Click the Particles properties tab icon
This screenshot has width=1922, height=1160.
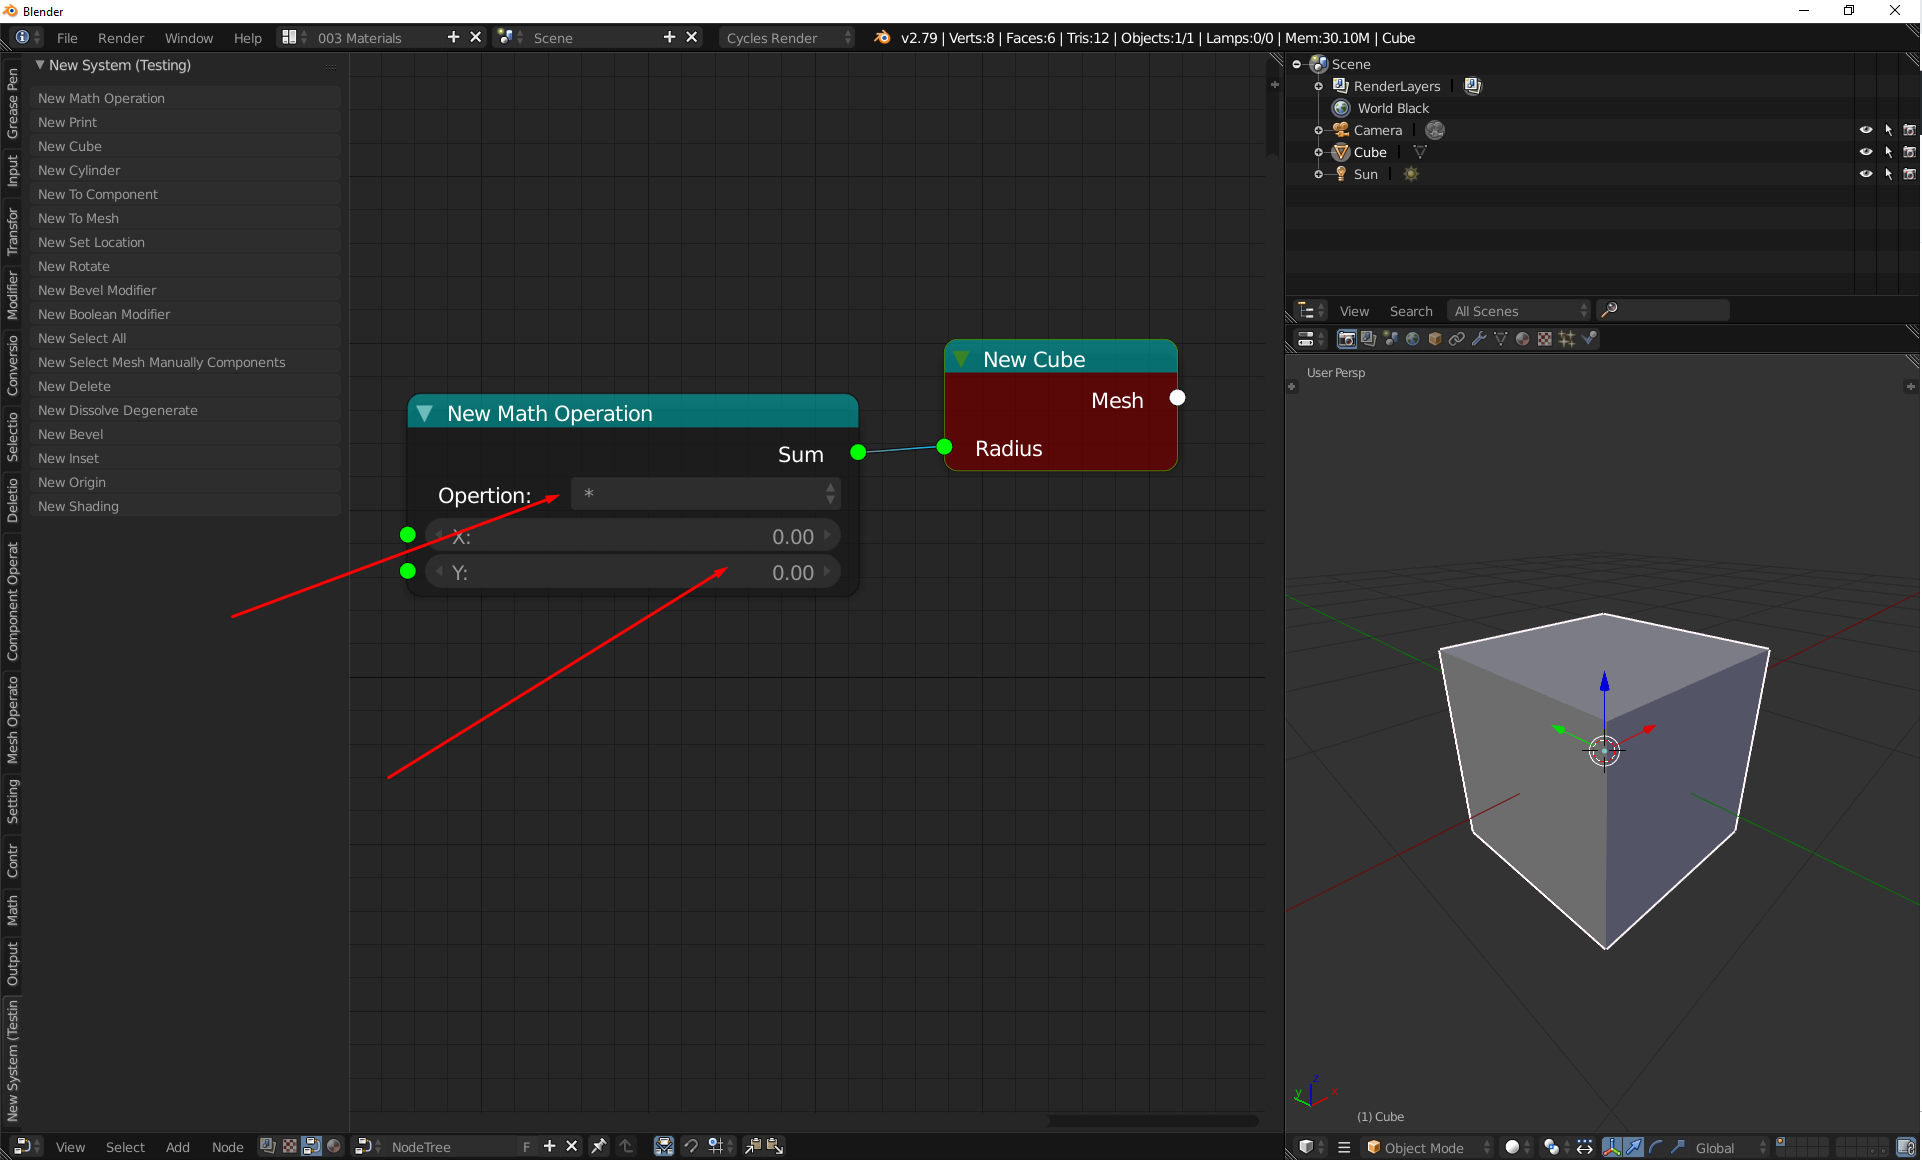click(x=1567, y=339)
